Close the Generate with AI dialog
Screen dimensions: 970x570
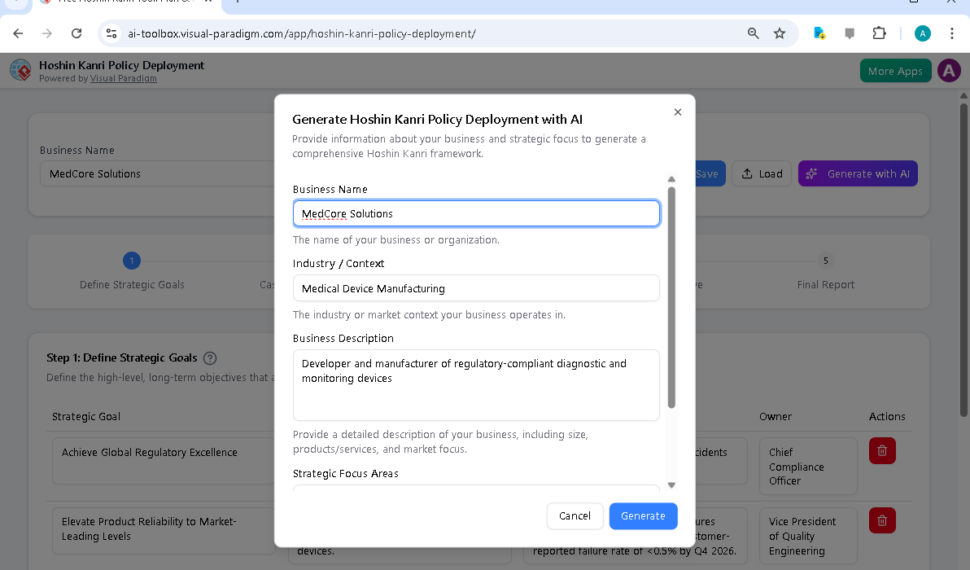click(x=677, y=112)
